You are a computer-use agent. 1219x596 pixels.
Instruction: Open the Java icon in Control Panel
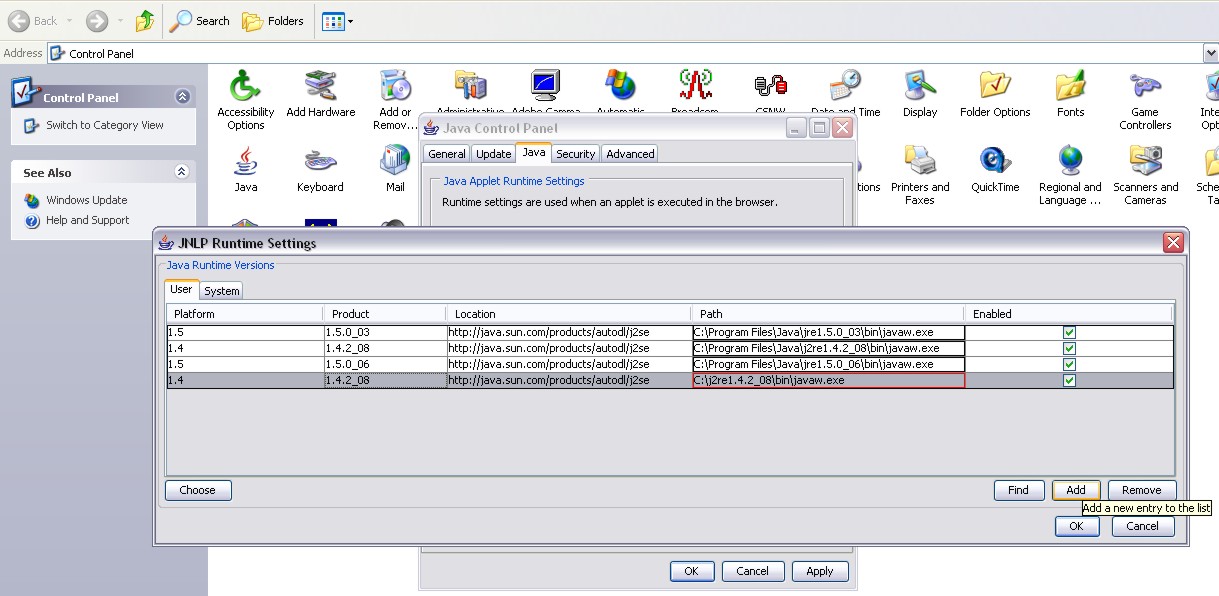coord(245,169)
